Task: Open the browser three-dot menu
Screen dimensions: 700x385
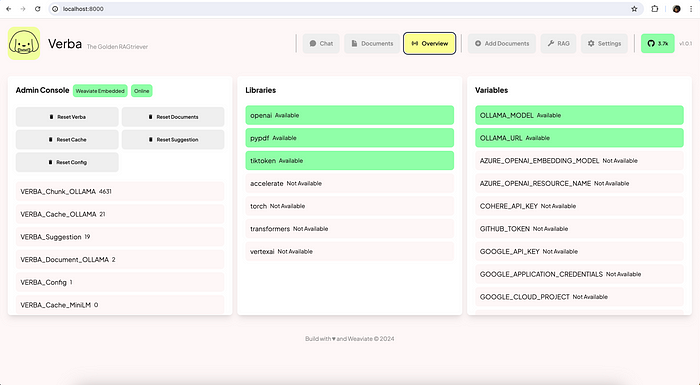Action: [x=691, y=8]
